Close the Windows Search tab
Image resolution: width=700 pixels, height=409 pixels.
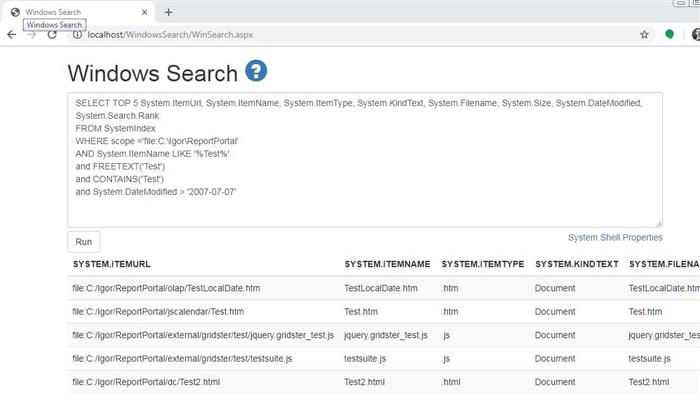144,13
